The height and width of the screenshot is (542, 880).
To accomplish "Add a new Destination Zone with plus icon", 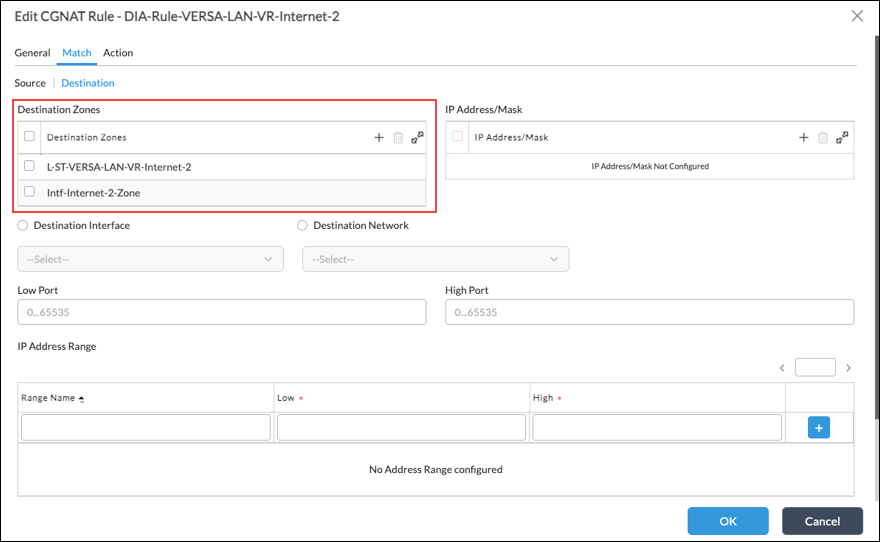I will coord(379,137).
